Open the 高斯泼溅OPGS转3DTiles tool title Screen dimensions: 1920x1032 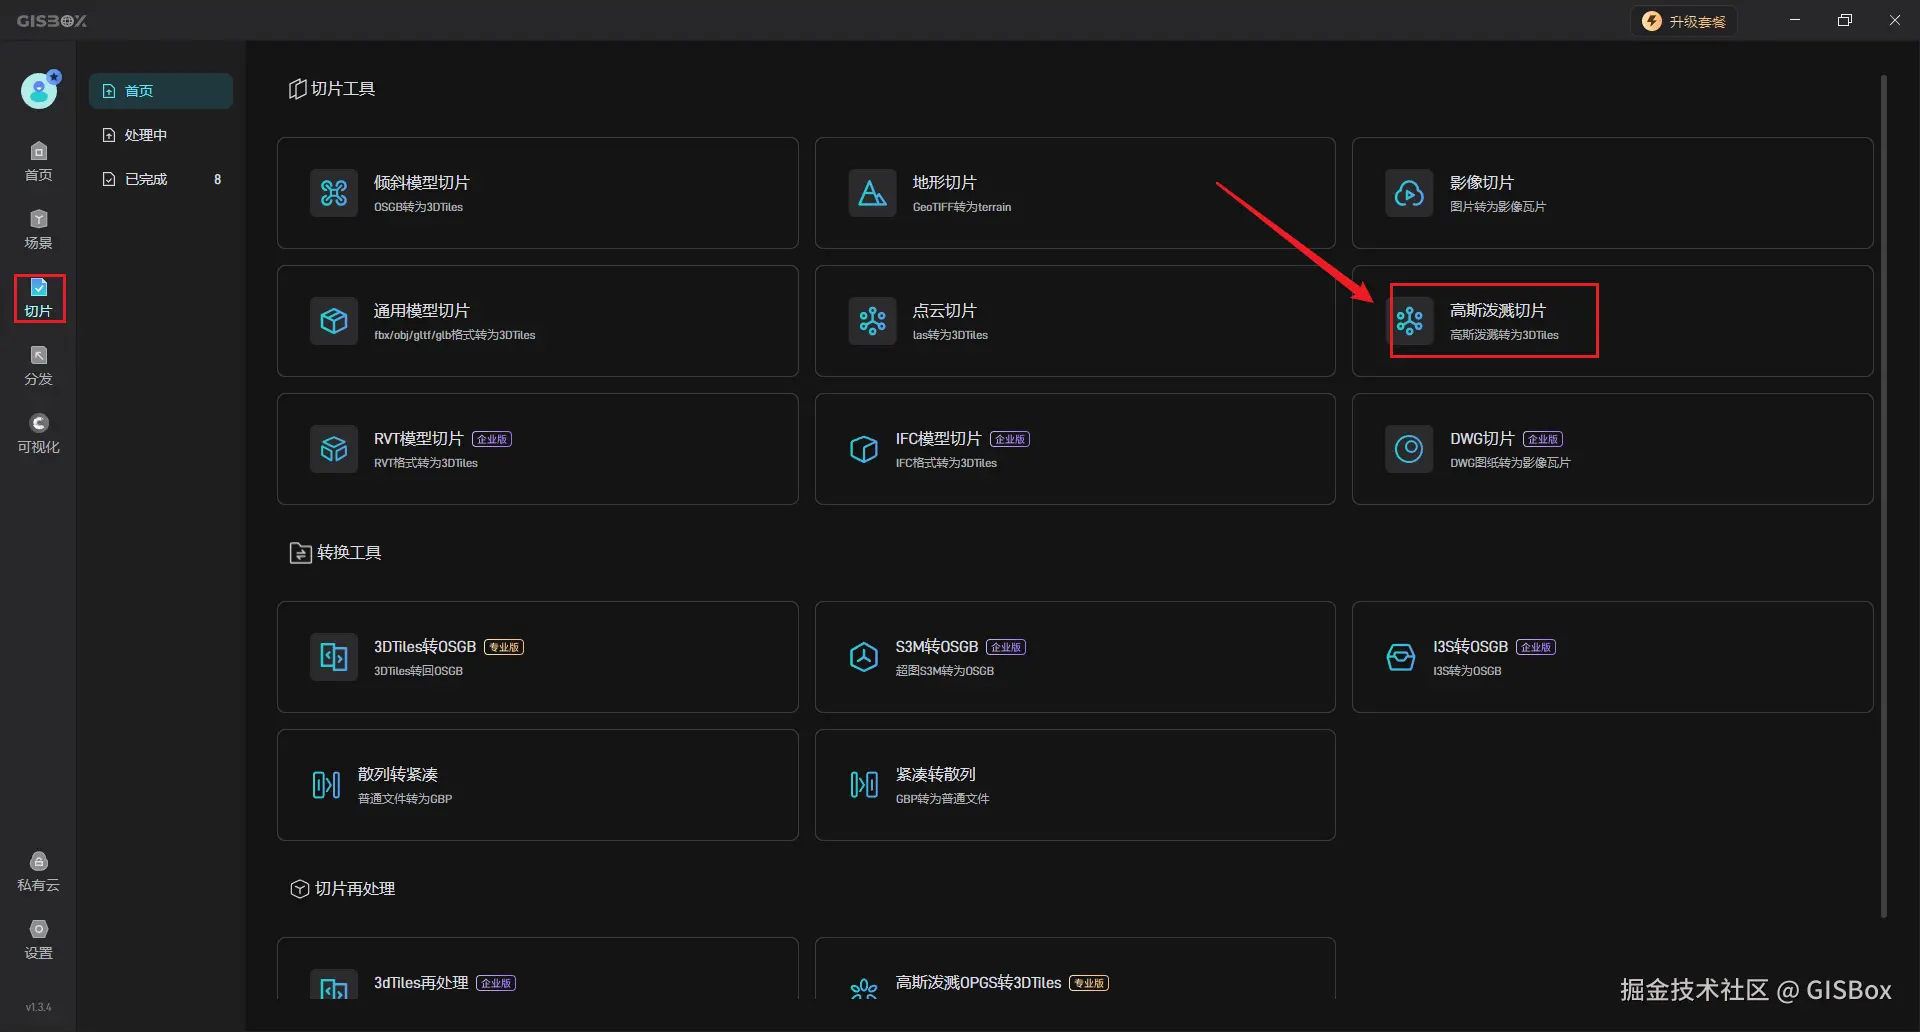[x=978, y=983]
